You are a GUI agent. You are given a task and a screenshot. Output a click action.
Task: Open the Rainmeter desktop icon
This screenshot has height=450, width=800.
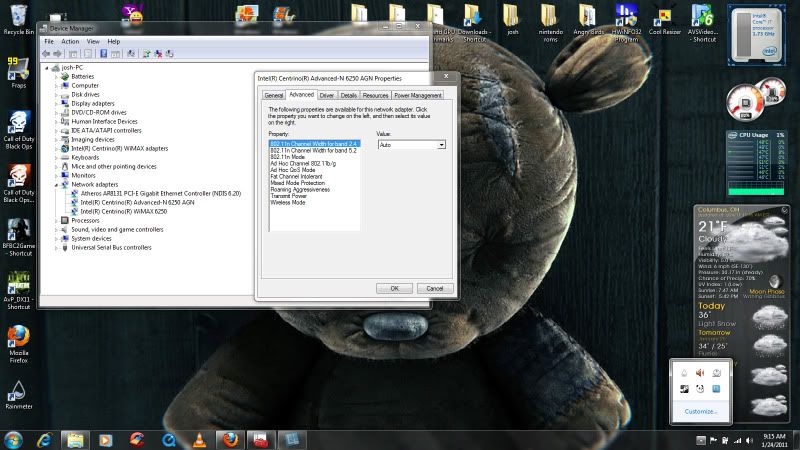(19, 395)
